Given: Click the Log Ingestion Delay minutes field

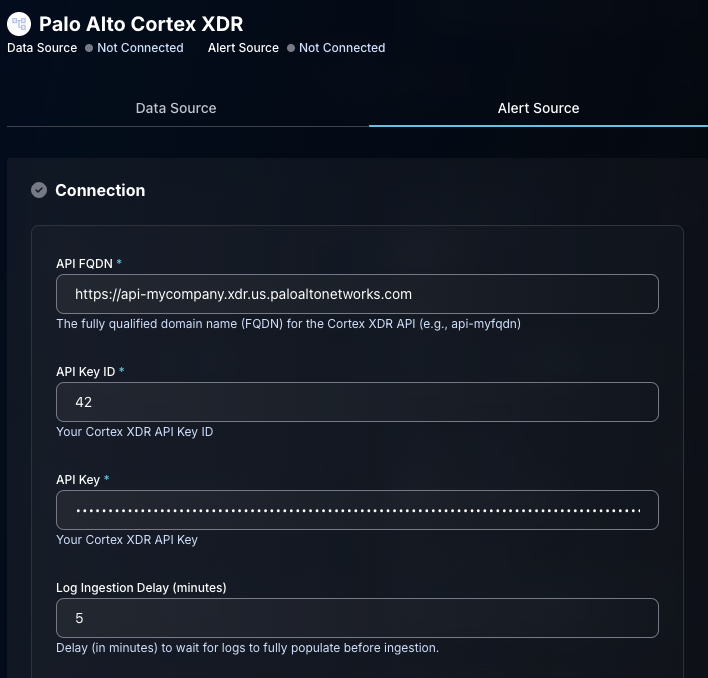Looking at the screenshot, I should pyautogui.click(x=357, y=618).
